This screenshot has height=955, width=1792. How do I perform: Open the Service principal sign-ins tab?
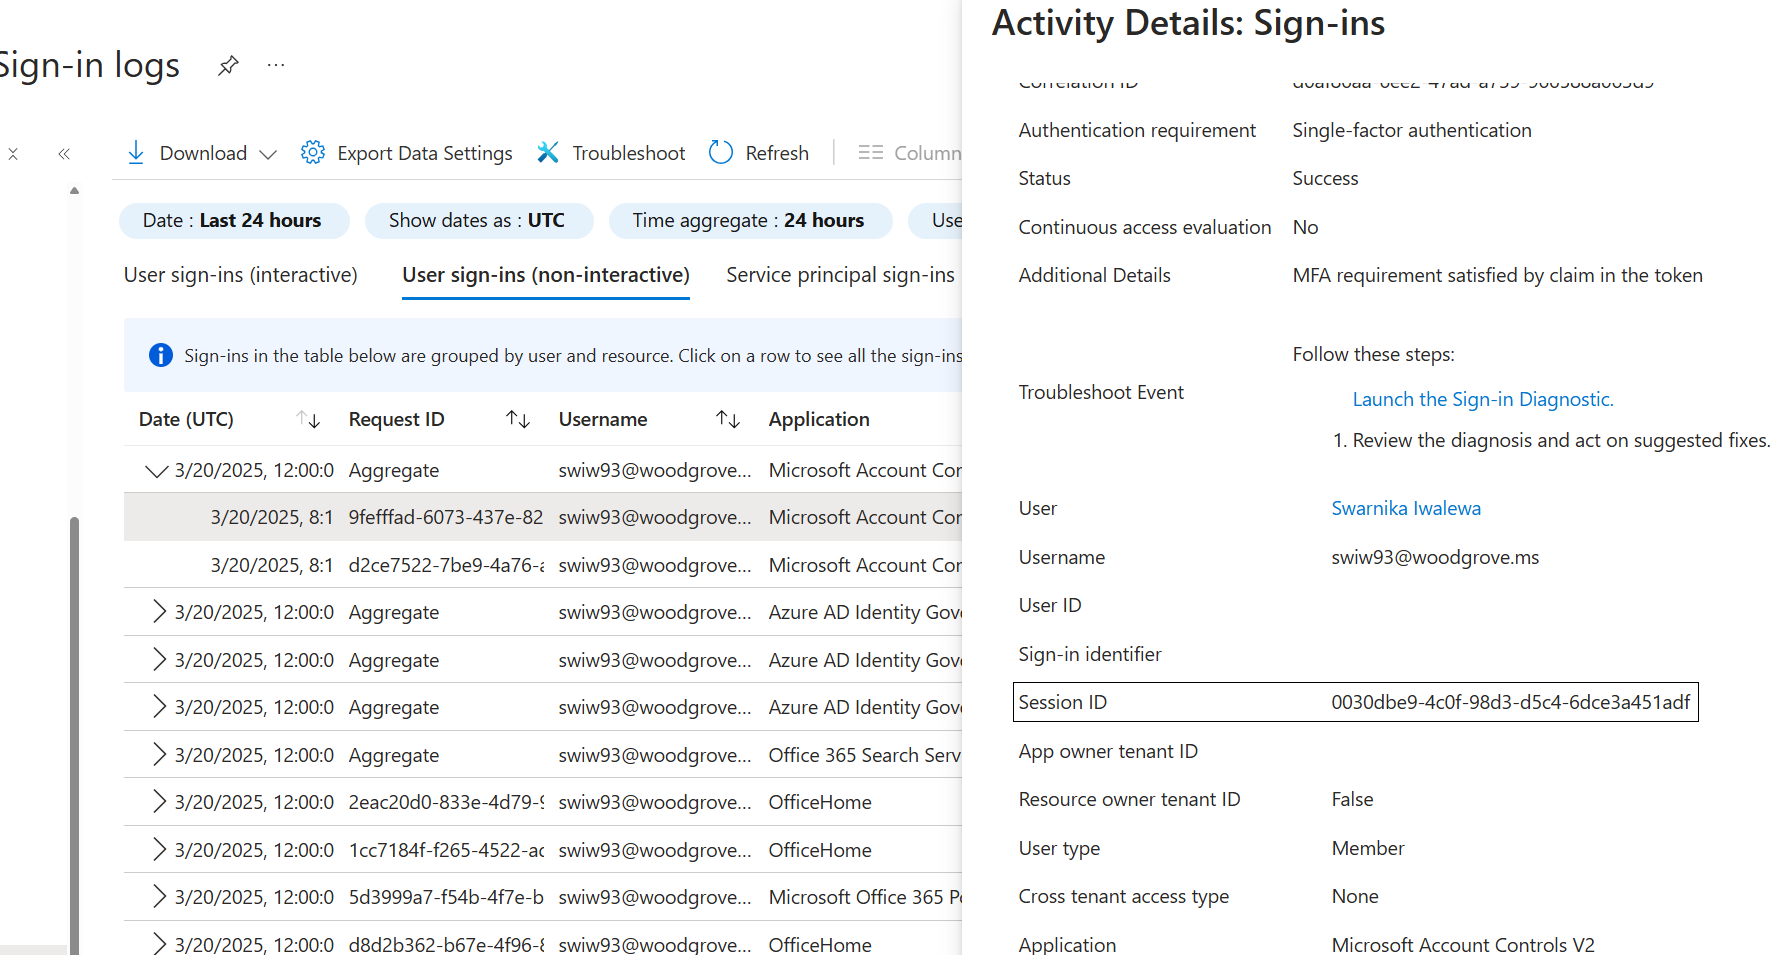[841, 274]
